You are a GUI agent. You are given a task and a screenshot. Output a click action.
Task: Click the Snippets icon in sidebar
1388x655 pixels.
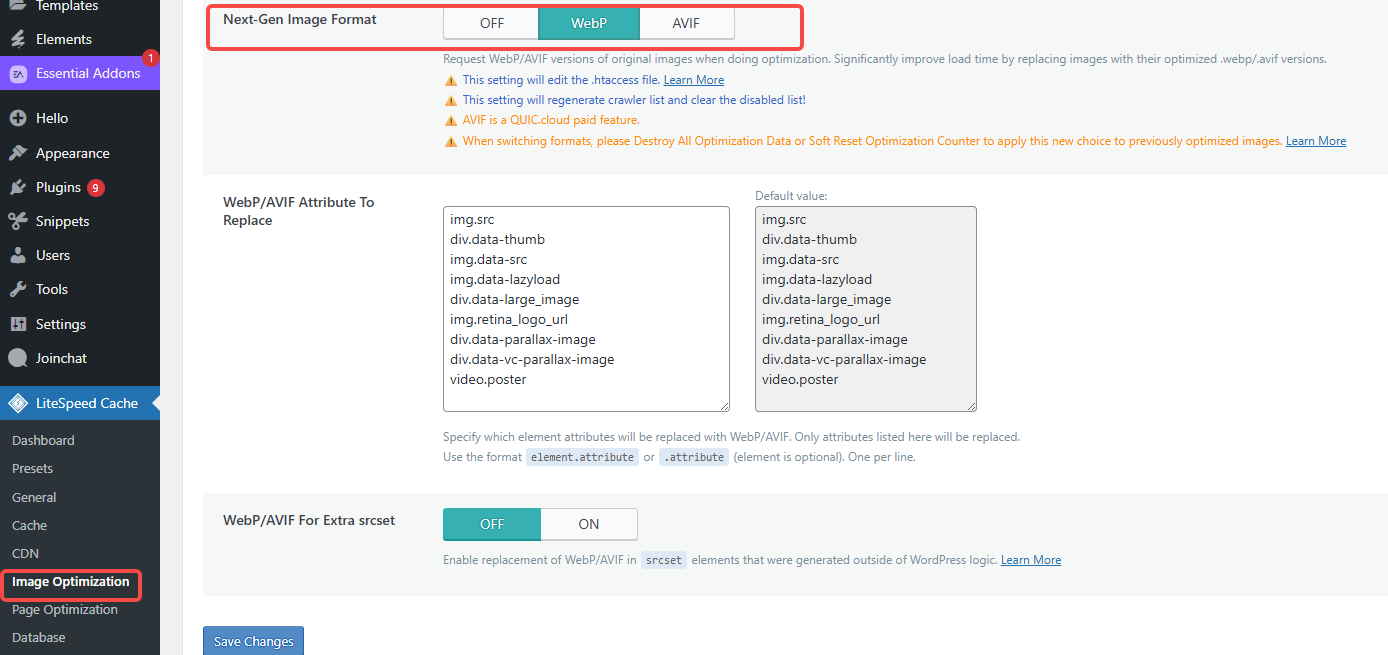pyautogui.click(x=21, y=221)
